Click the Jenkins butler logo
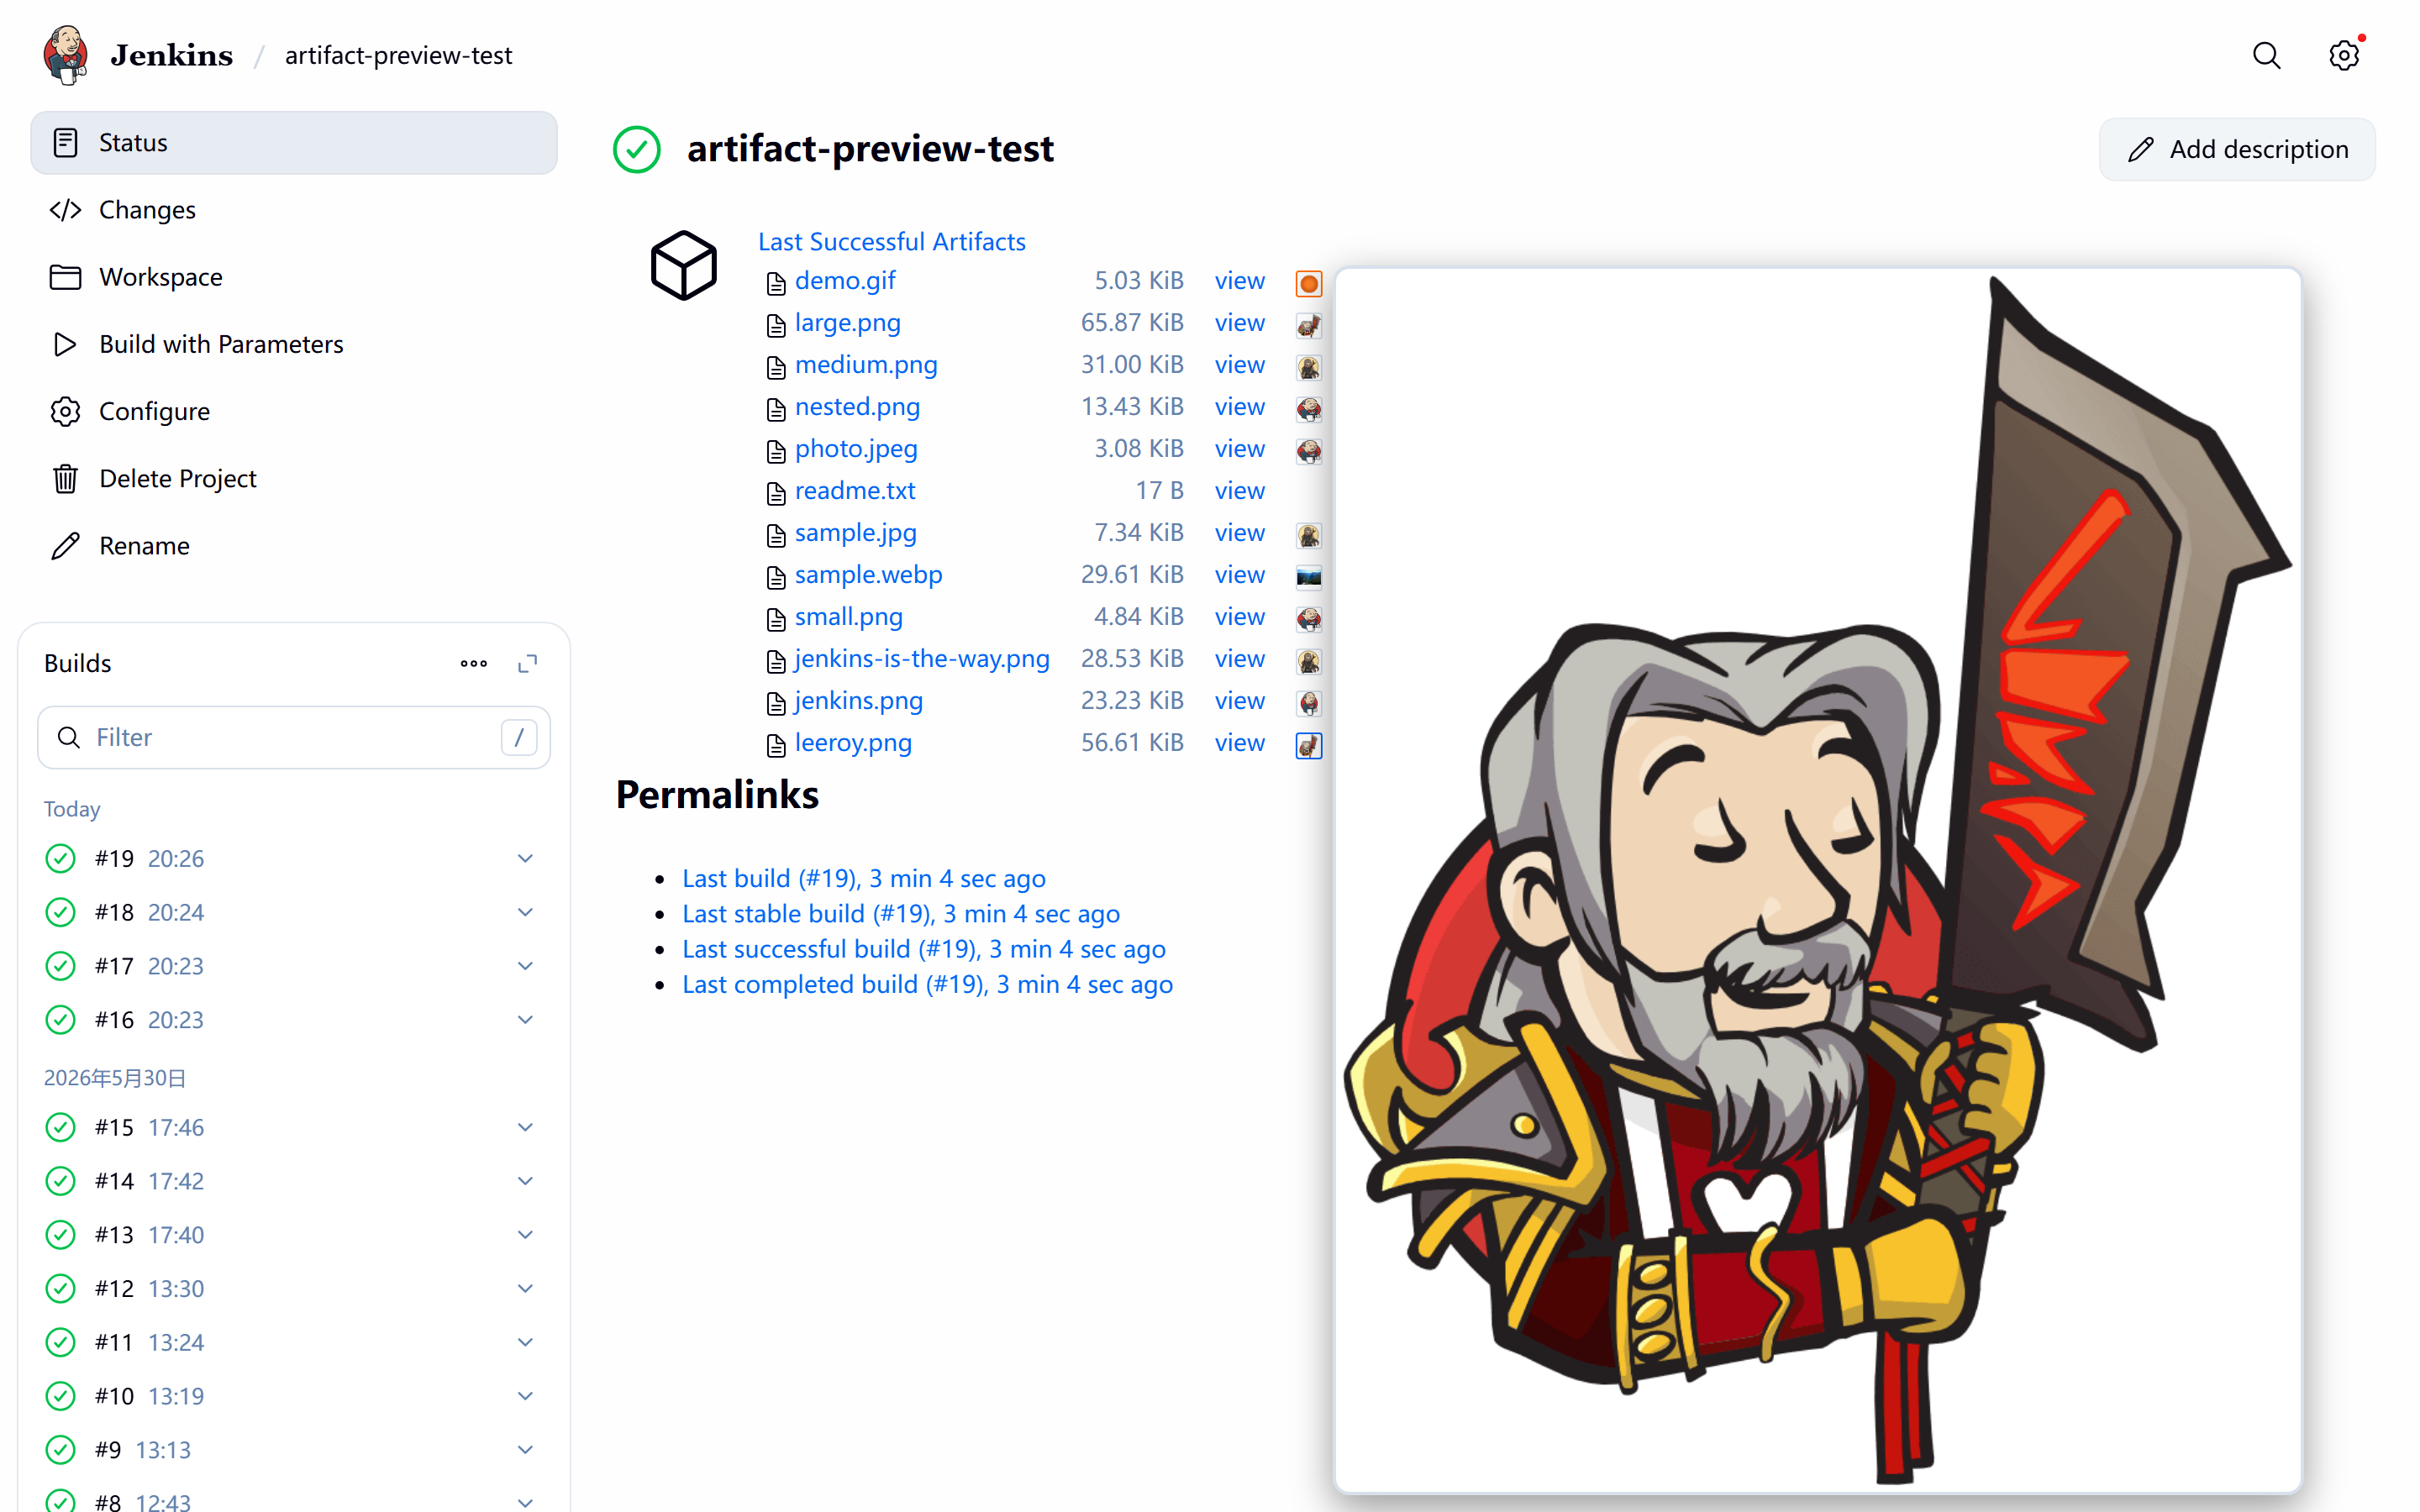 point(66,55)
